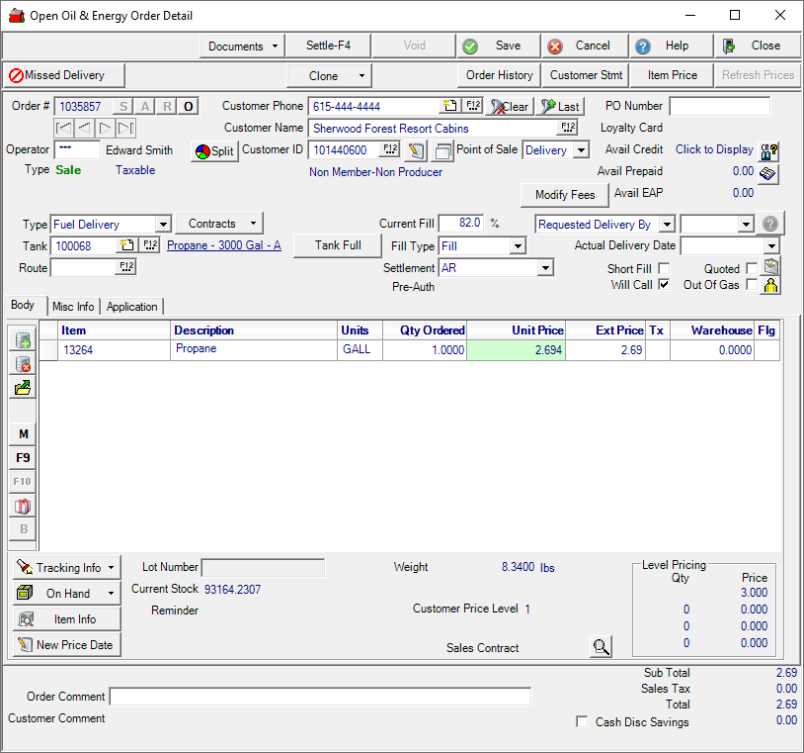Enable the Short Fill checkbox

[x=663, y=269]
